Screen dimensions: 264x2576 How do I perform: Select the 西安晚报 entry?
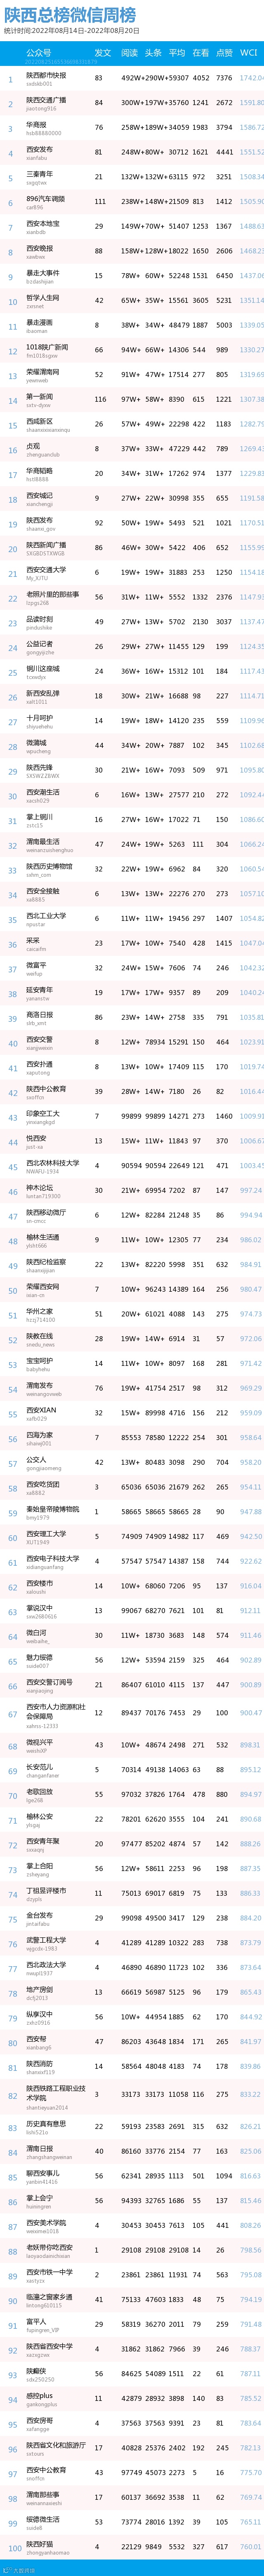coord(39,248)
